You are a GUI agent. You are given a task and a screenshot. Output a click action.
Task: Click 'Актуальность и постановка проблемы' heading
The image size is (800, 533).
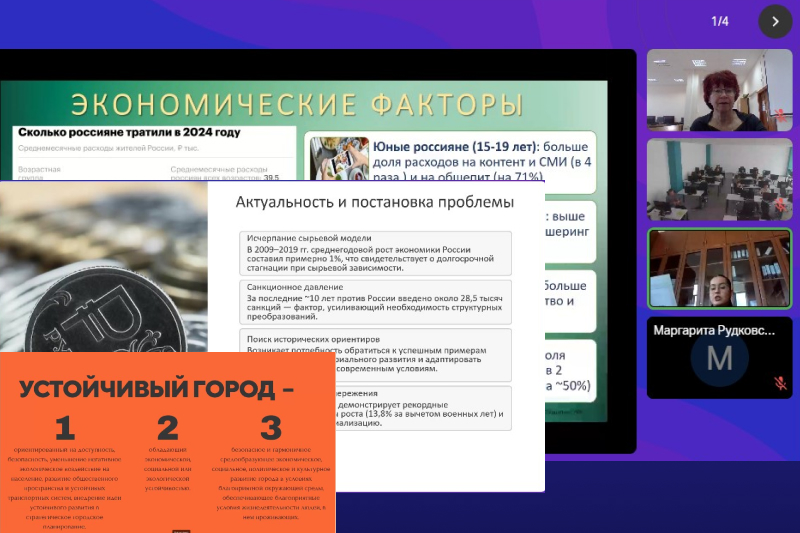(x=374, y=202)
